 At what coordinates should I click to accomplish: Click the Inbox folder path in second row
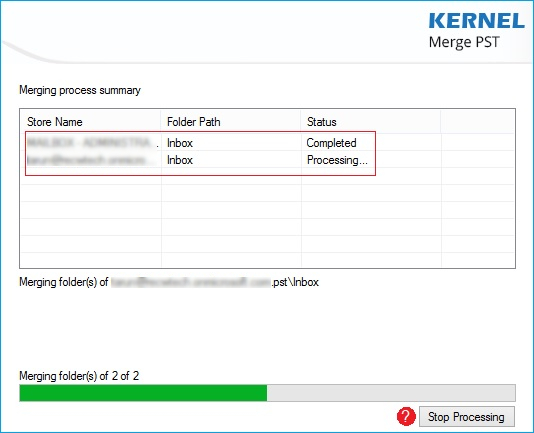click(x=180, y=160)
